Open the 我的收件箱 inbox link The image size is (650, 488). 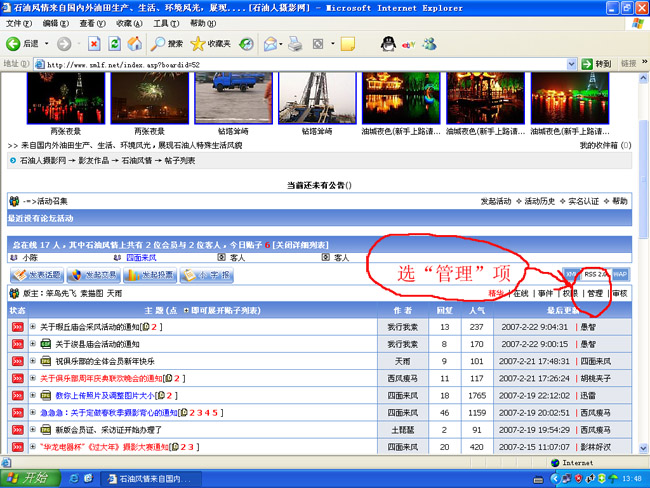tap(605, 145)
